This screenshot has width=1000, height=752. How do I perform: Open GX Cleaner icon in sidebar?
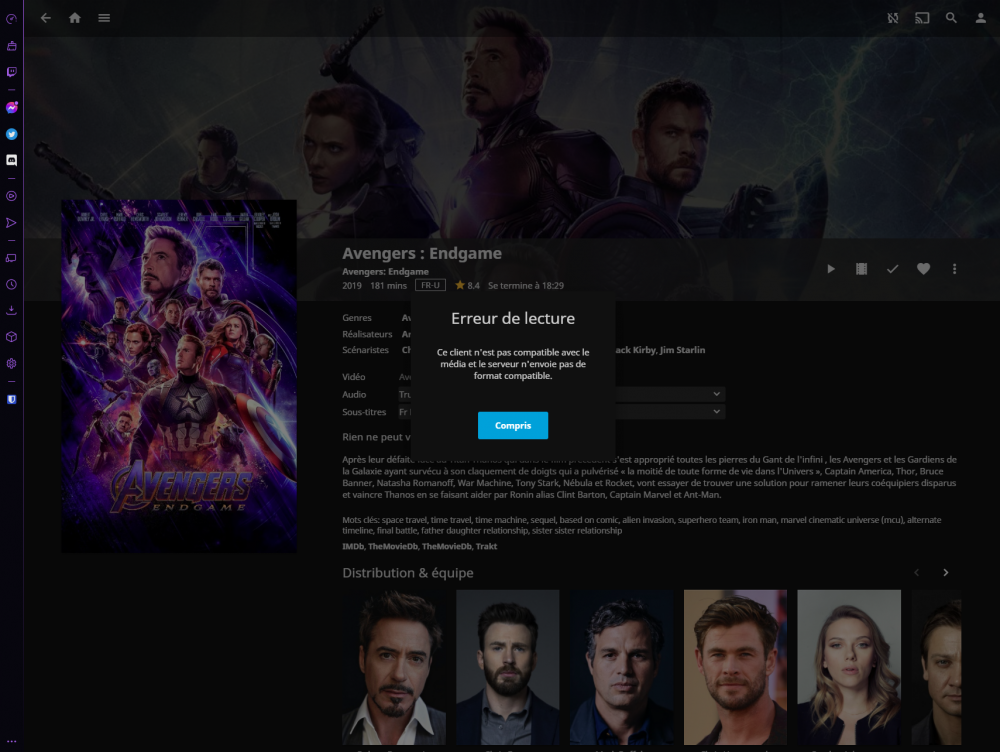[11, 46]
